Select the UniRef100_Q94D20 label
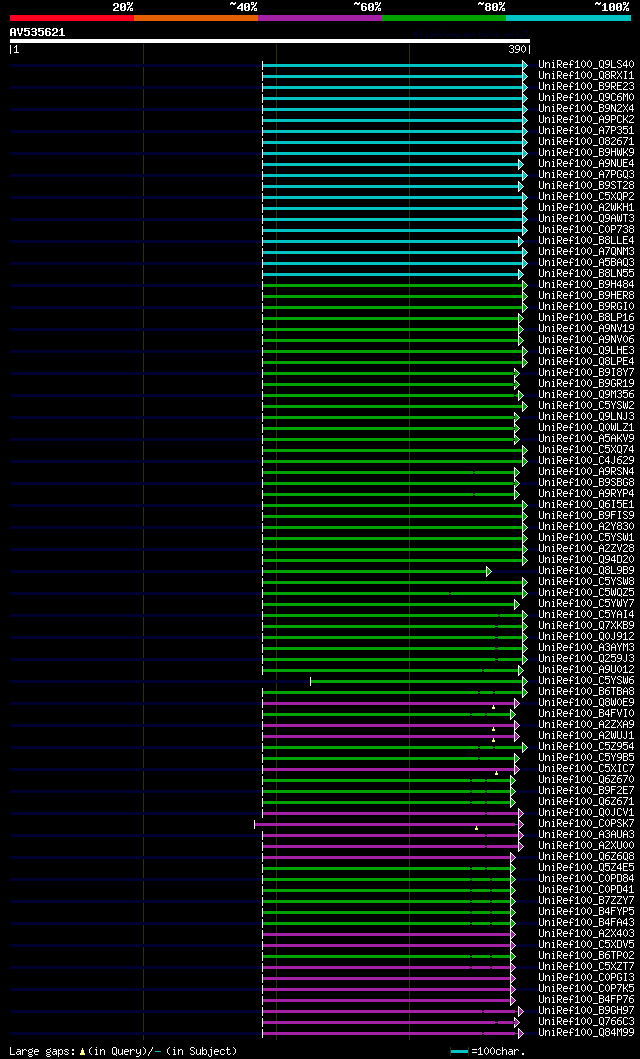Viewport: 640px width, 1059px height. [x=587, y=560]
